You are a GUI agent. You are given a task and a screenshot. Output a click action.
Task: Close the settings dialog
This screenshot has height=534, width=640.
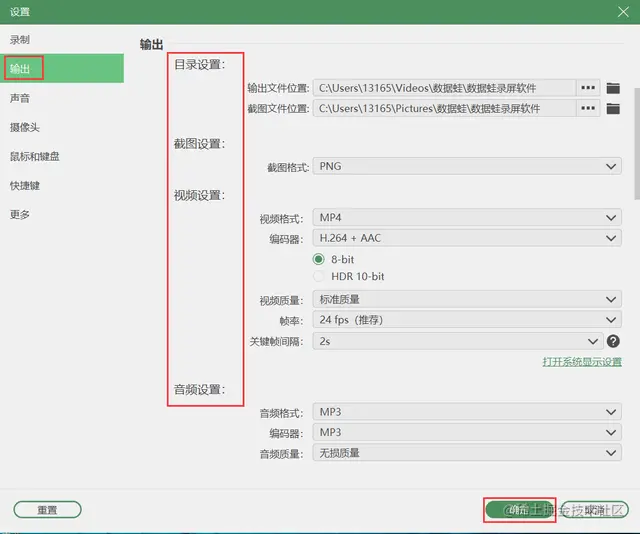[x=623, y=12]
